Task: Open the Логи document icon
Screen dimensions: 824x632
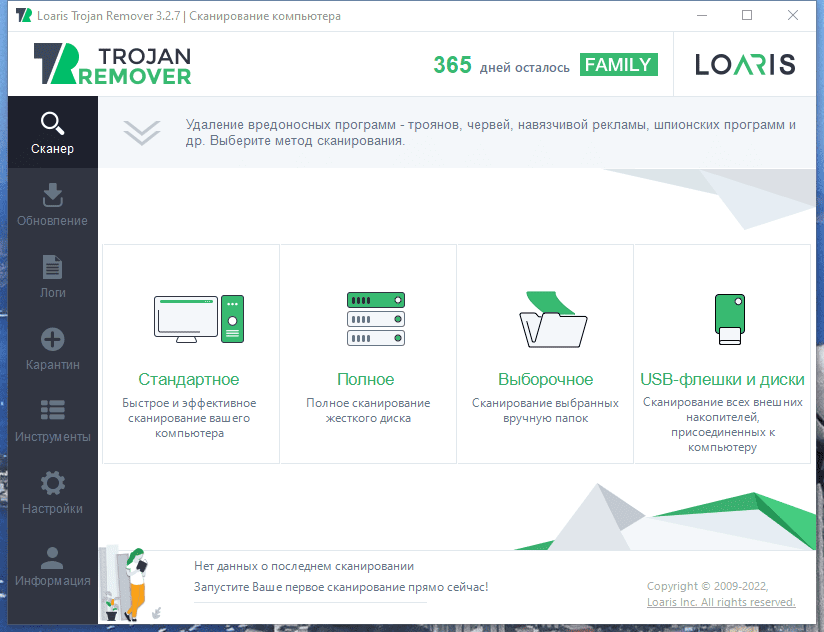Action: click(x=52, y=267)
